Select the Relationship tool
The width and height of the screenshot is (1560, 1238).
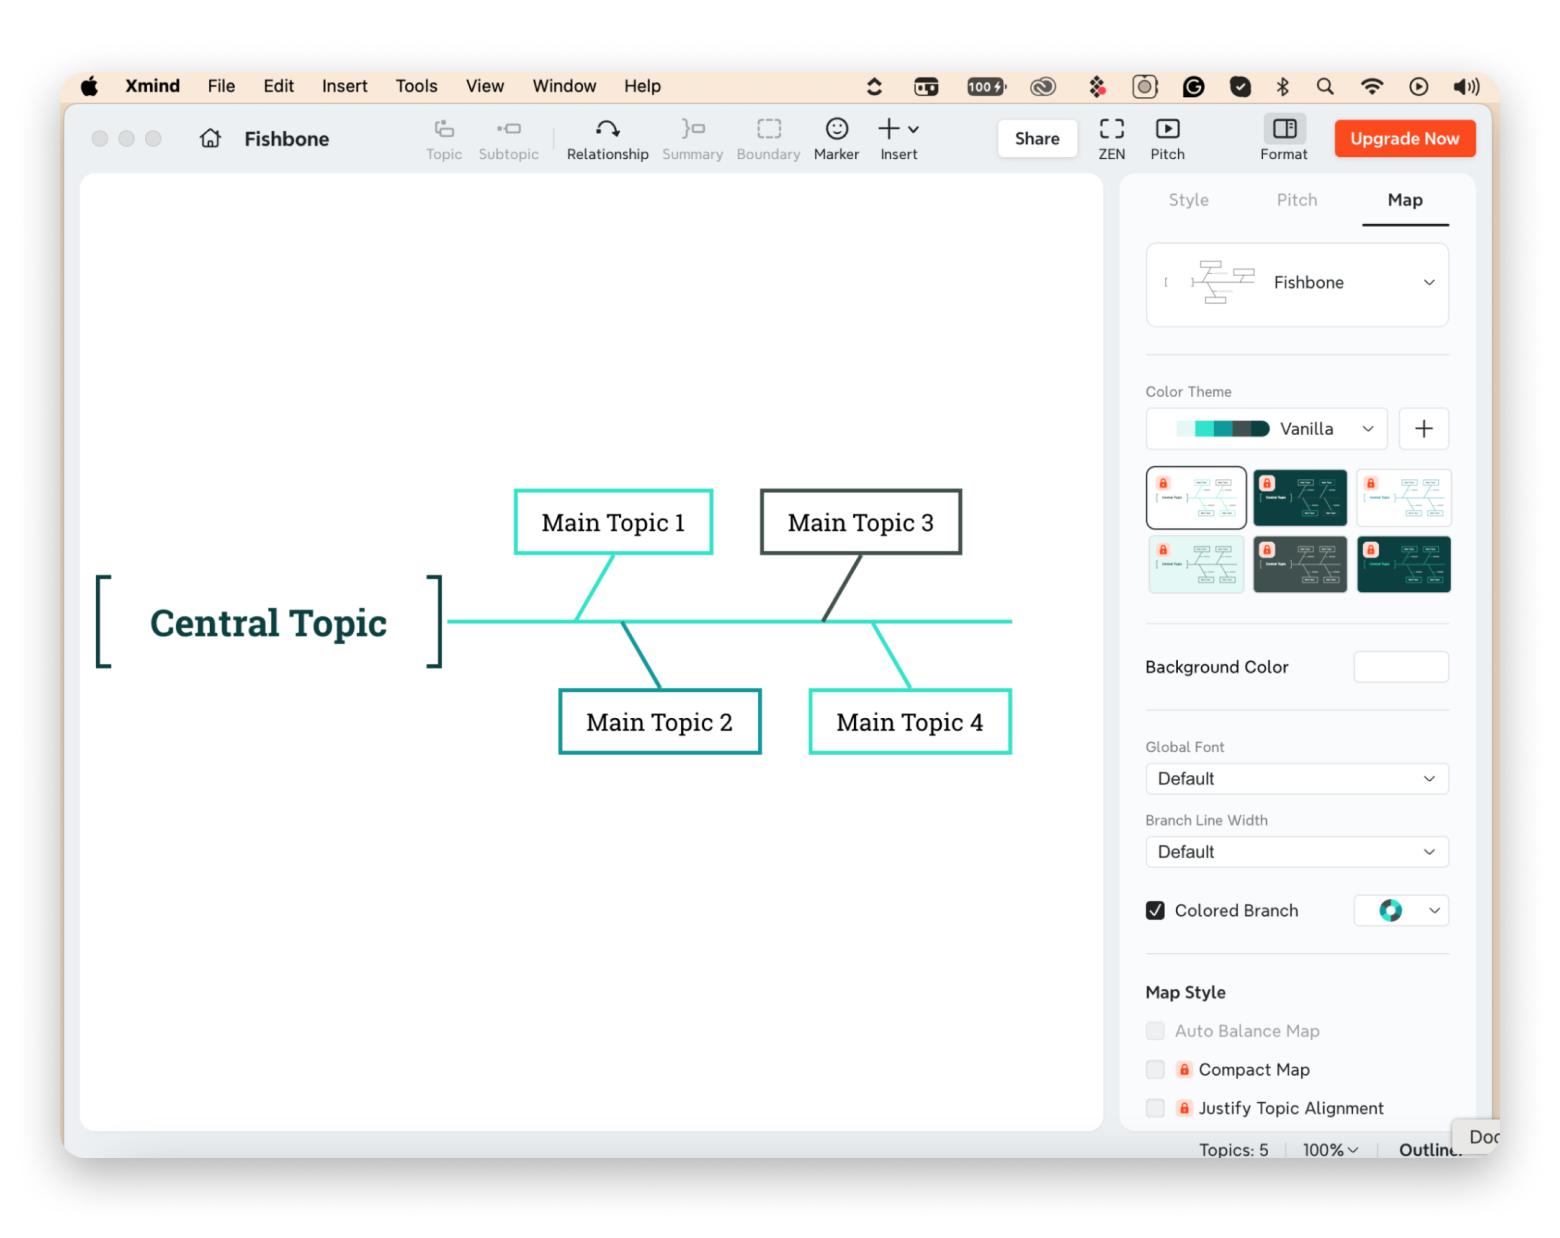tap(607, 139)
